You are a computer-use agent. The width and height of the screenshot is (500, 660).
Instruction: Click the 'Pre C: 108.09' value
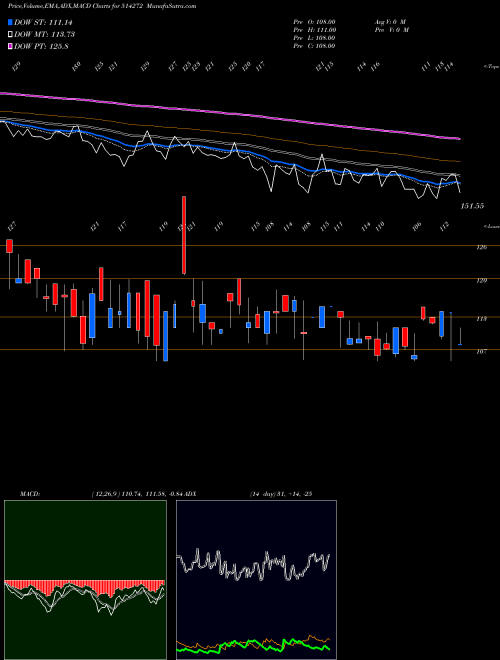314,46
